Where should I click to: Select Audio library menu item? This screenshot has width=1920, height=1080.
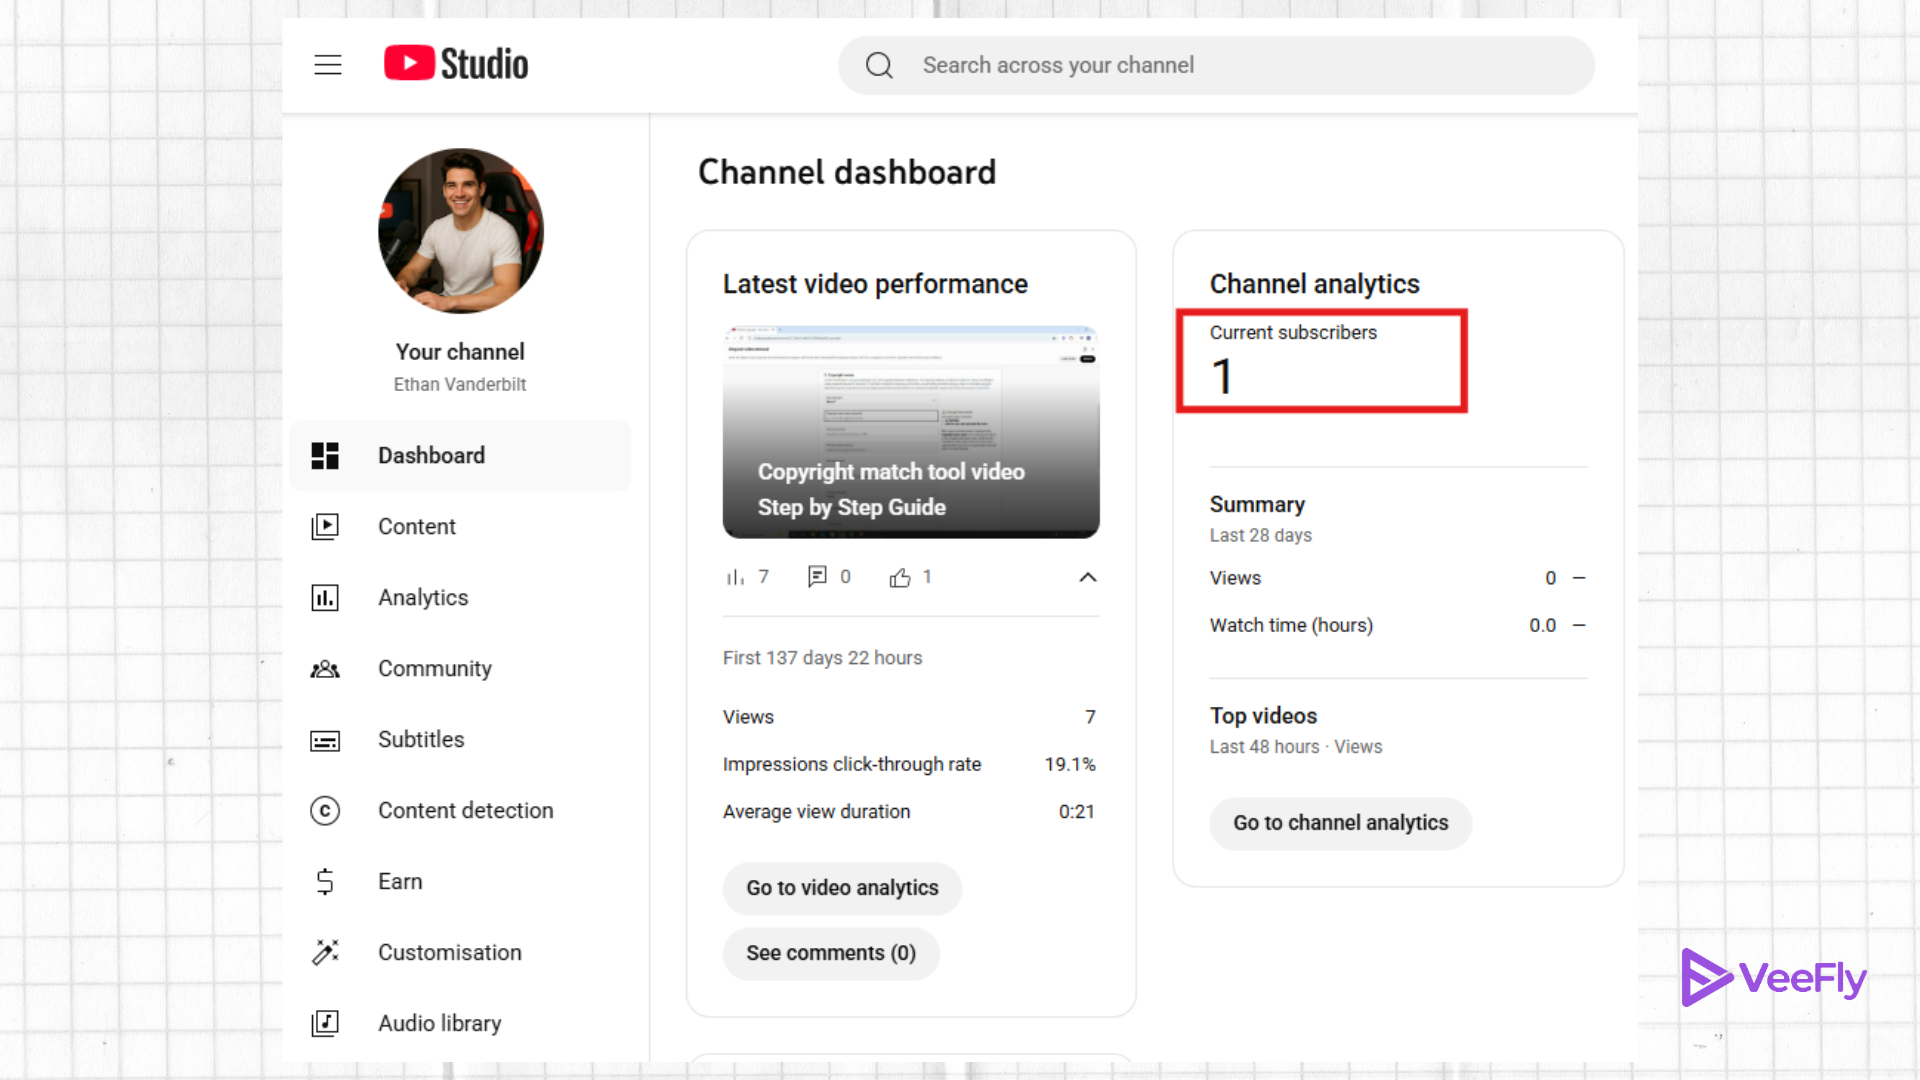(440, 1024)
